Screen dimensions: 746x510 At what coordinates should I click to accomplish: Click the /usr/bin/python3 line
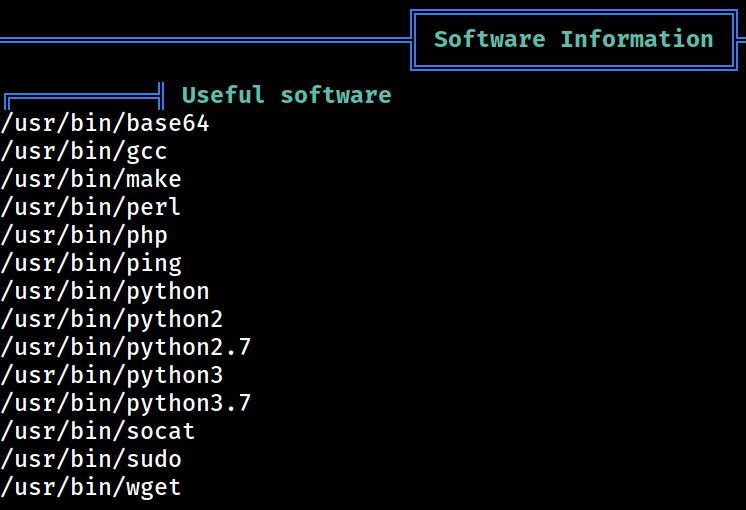click(112, 375)
